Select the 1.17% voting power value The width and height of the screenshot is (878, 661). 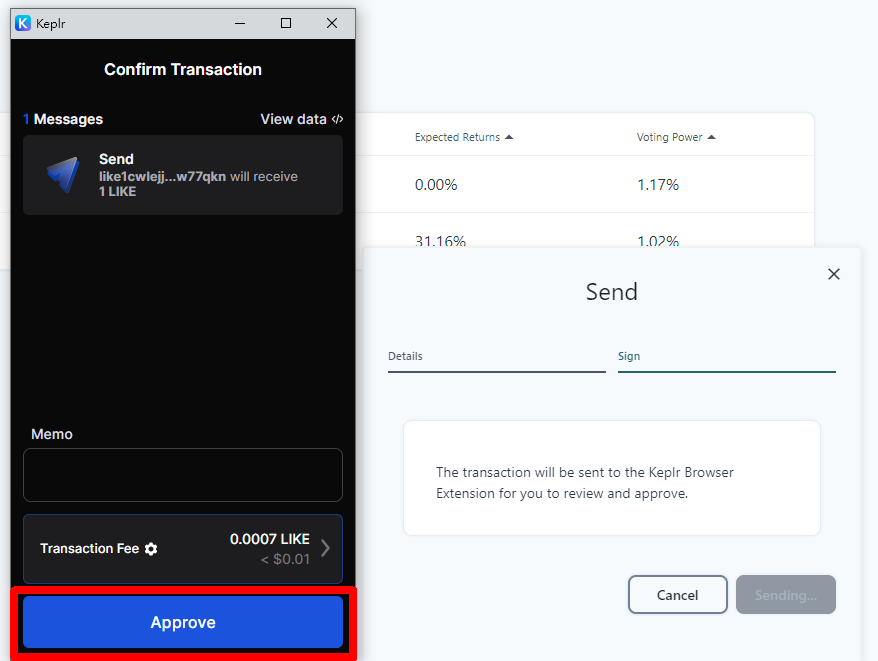click(658, 185)
